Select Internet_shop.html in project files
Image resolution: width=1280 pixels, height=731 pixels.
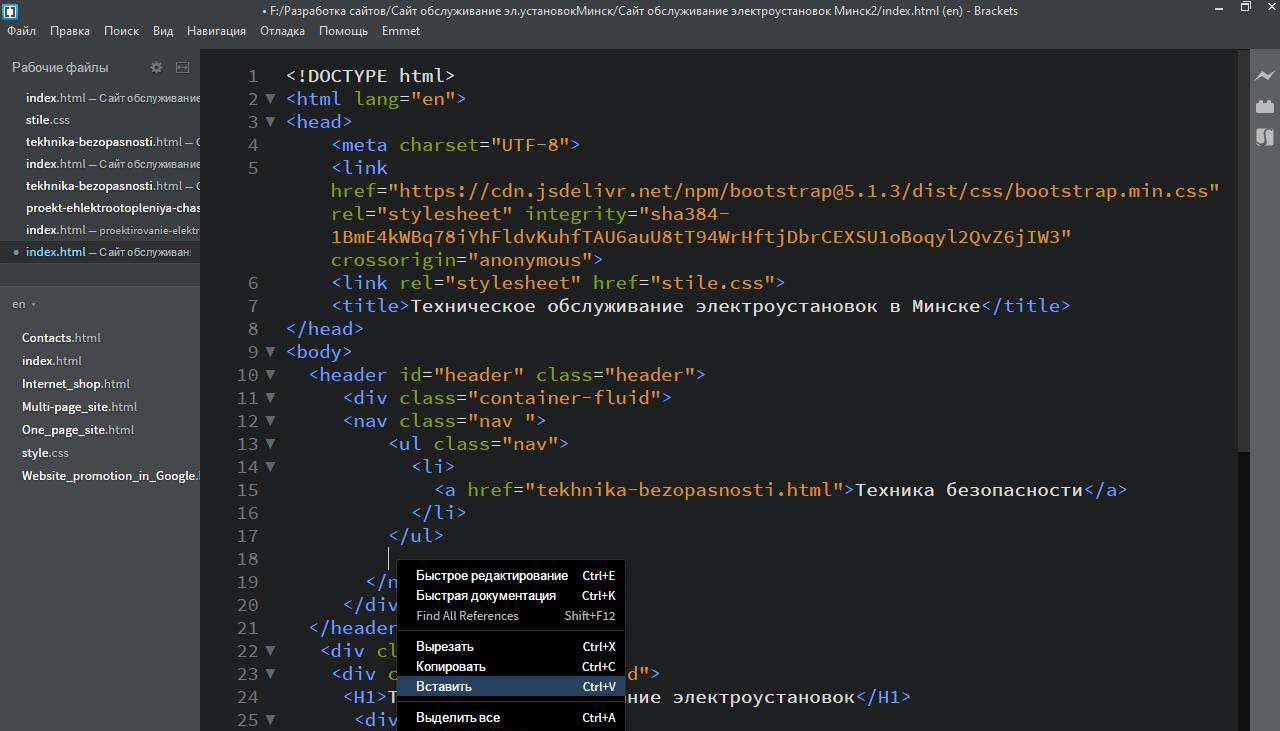click(75, 384)
